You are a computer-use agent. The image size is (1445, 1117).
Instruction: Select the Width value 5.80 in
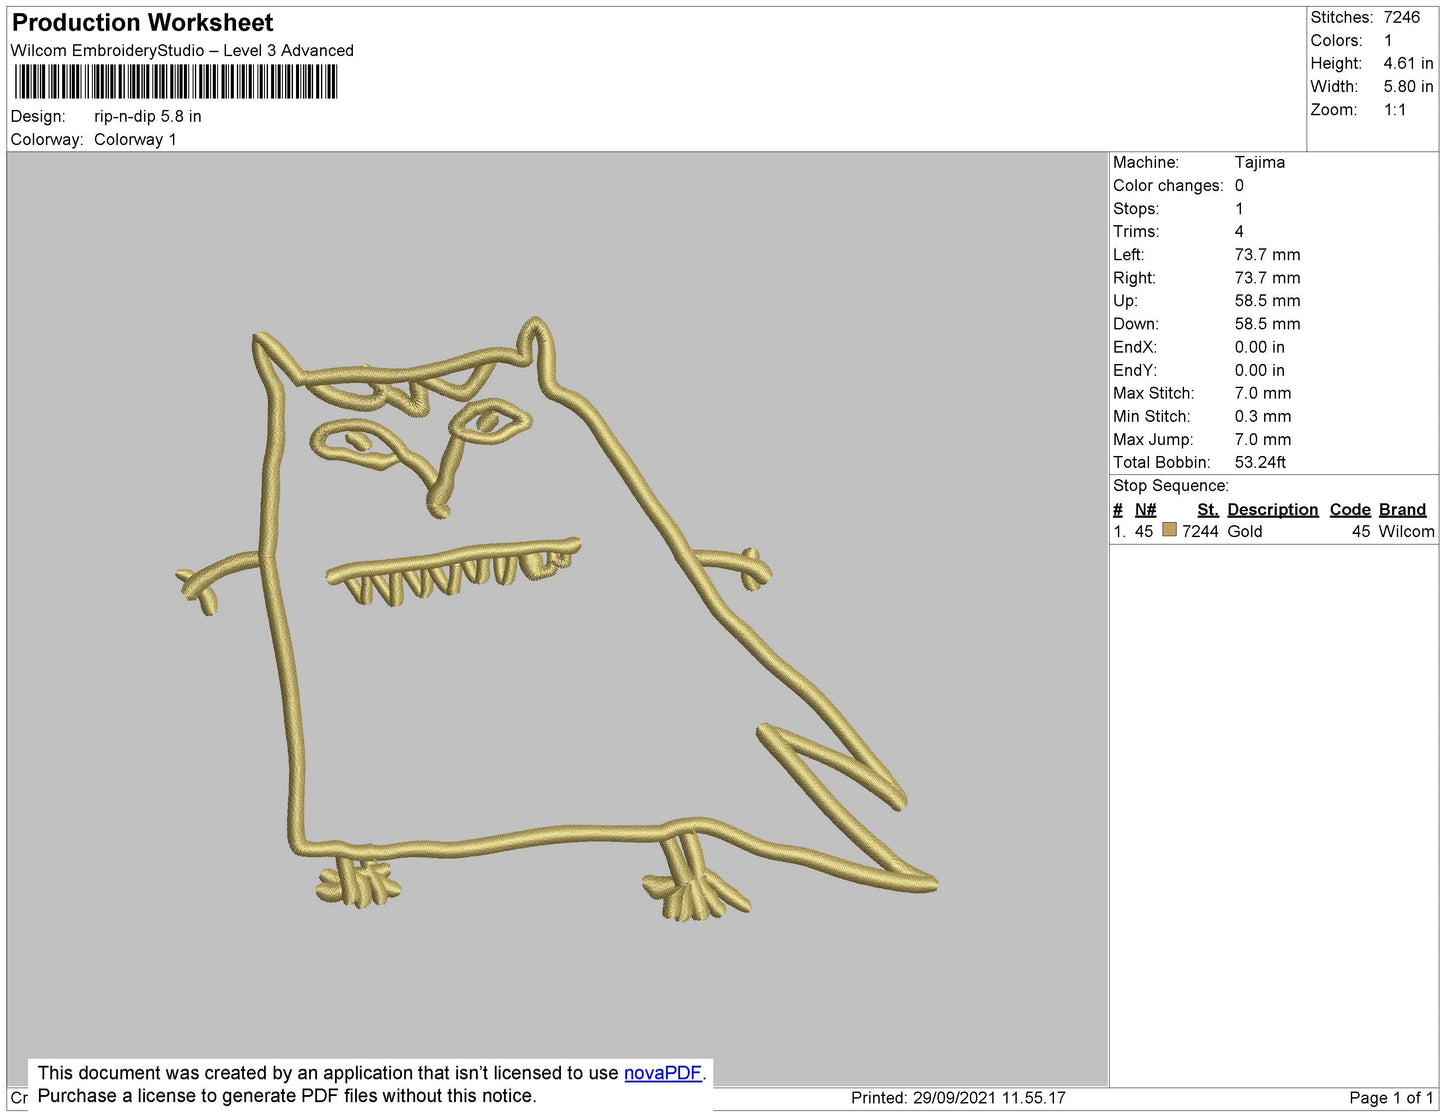(1408, 86)
